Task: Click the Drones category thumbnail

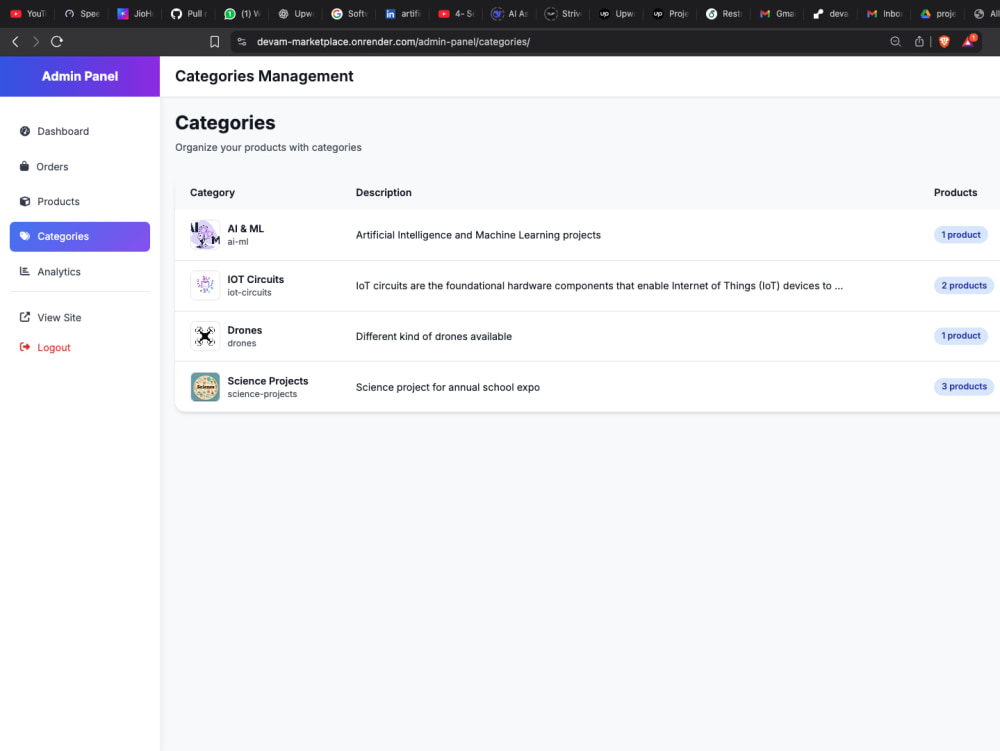Action: (x=205, y=336)
